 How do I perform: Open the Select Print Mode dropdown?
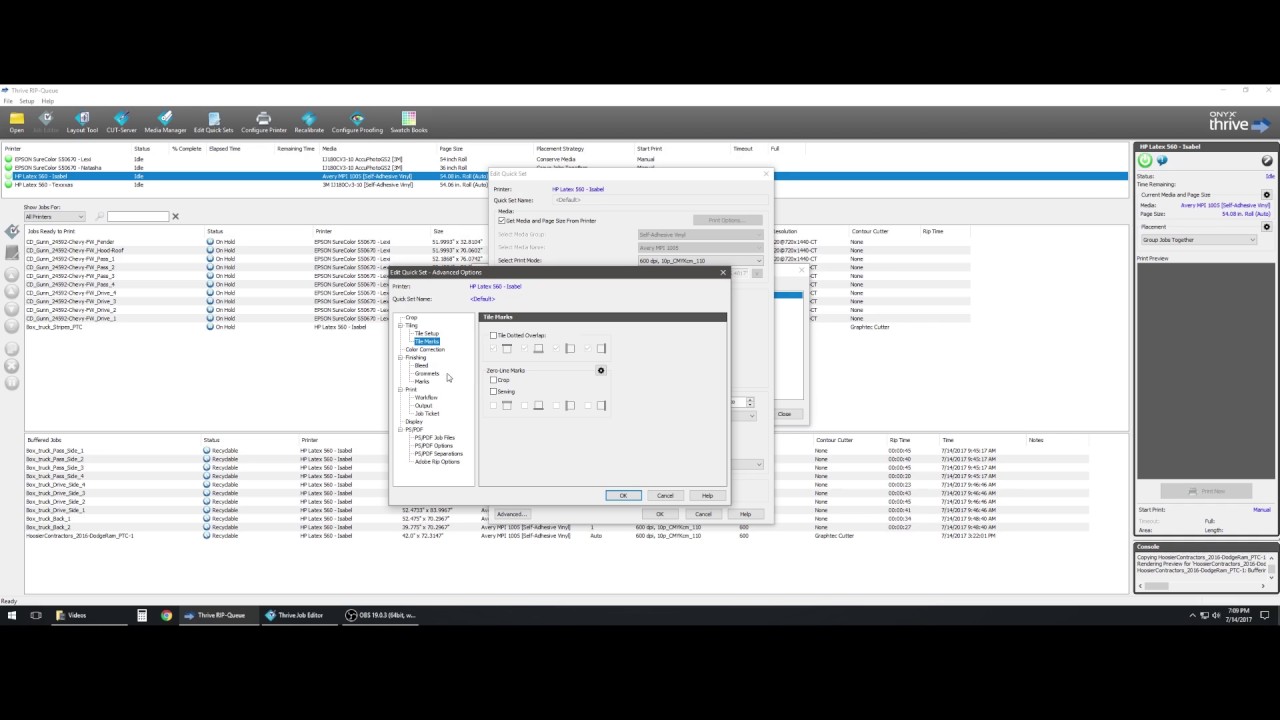(700, 261)
